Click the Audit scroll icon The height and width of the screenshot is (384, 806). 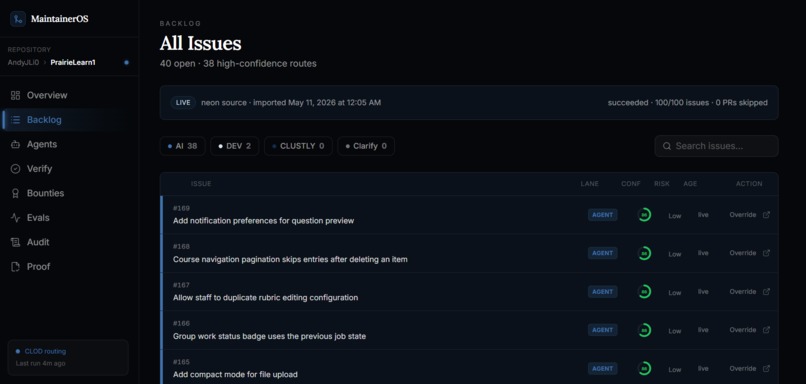tap(15, 242)
